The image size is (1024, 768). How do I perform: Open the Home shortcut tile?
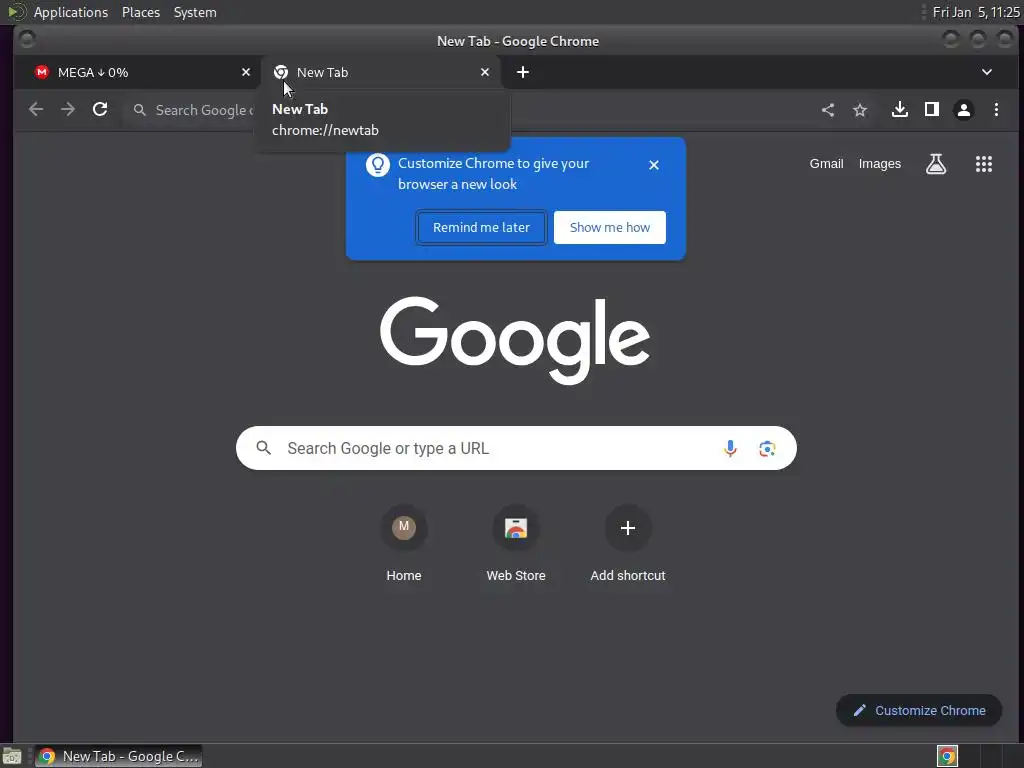(x=404, y=545)
